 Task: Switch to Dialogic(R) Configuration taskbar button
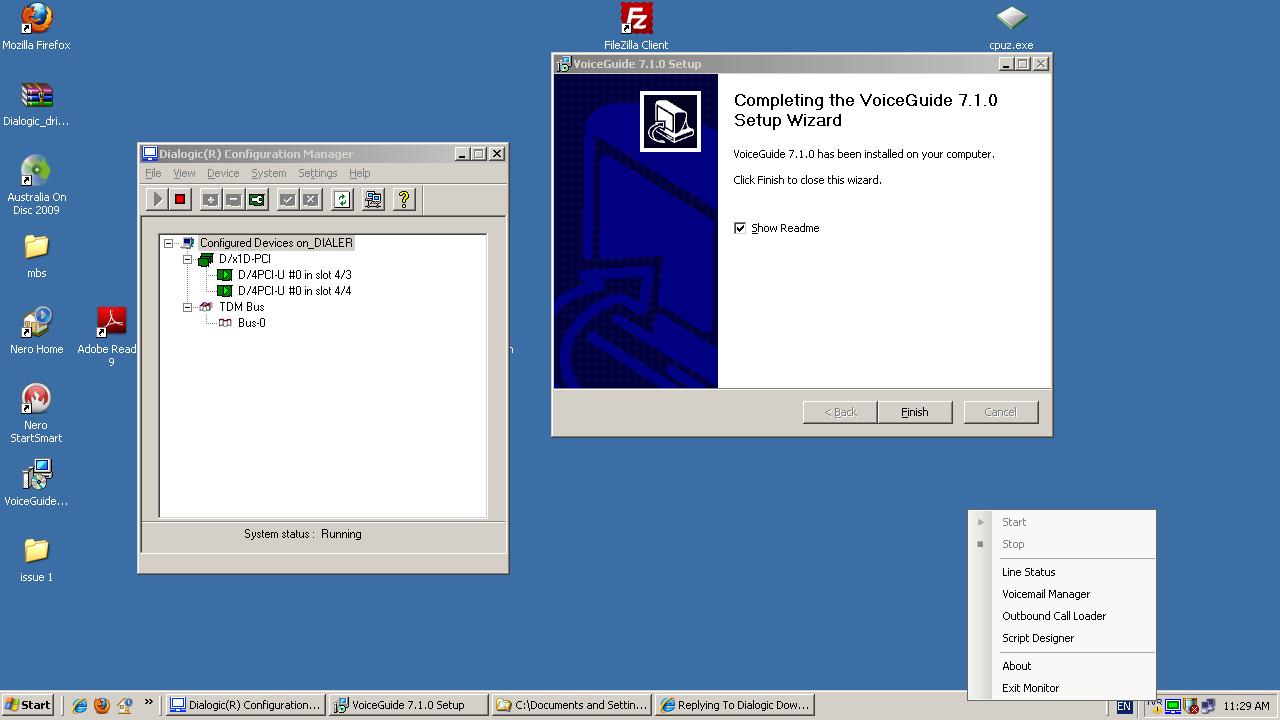click(x=246, y=705)
